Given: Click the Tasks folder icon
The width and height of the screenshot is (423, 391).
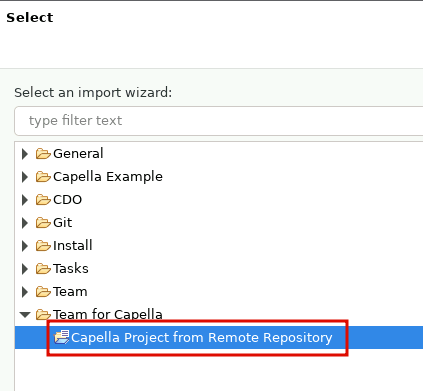Looking at the screenshot, I should coord(43,269).
